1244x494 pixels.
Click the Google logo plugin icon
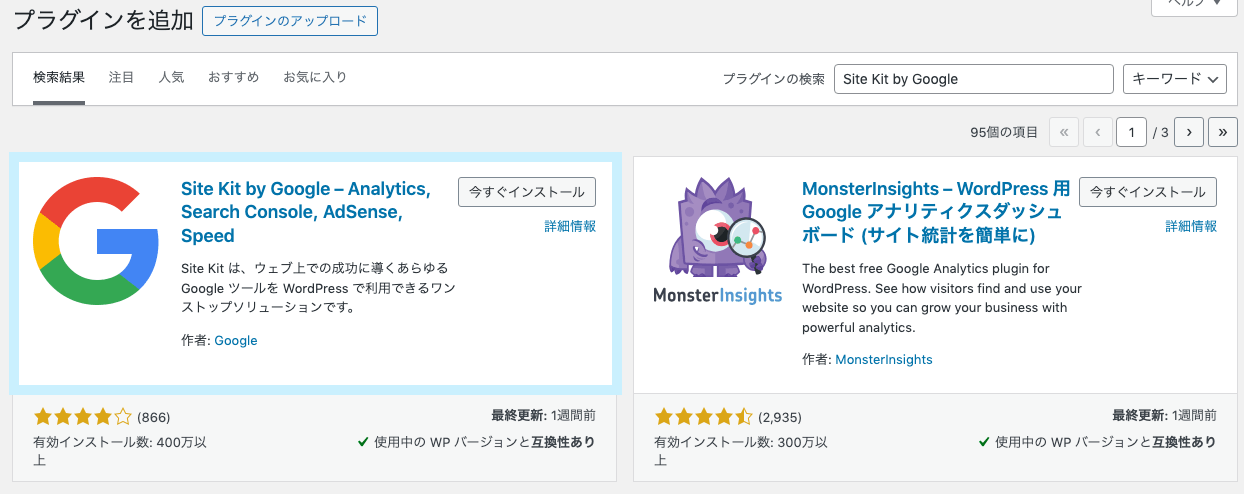pyautogui.click(x=96, y=241)
